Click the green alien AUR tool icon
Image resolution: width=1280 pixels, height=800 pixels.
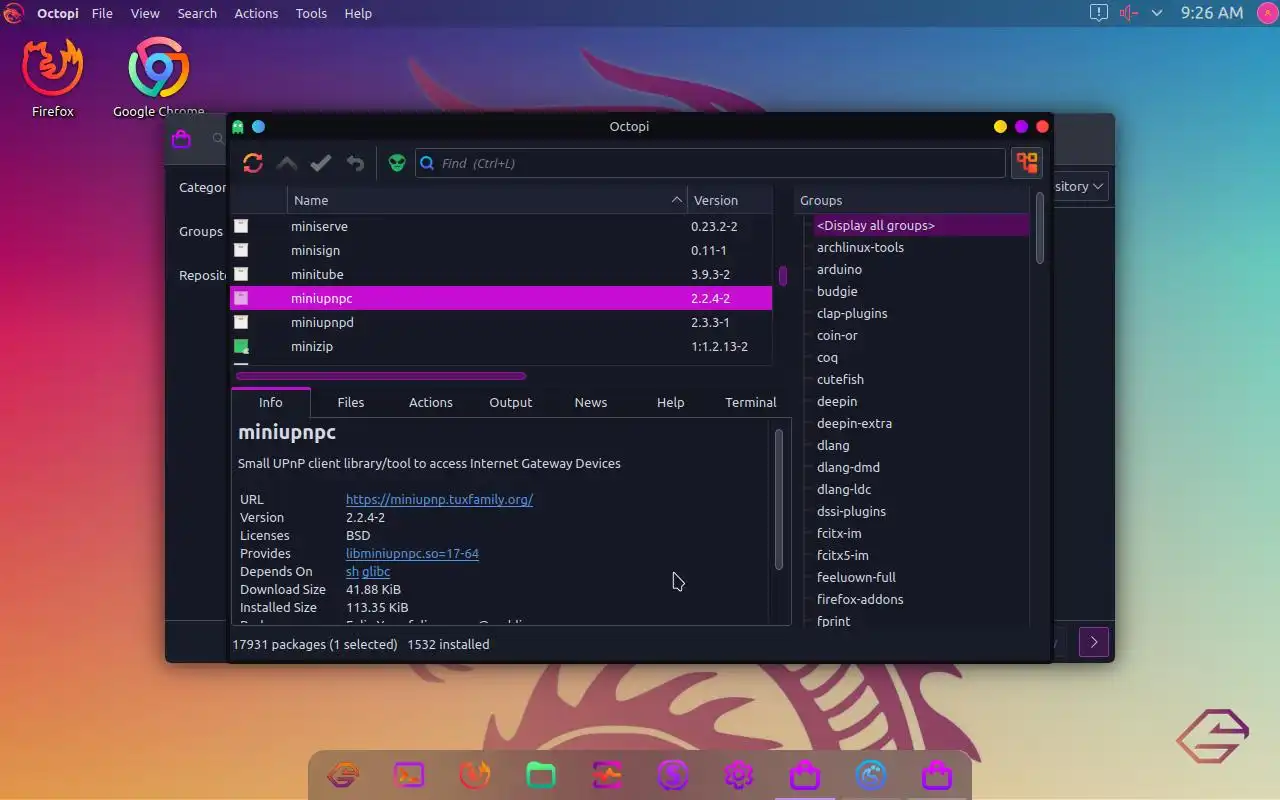397,163
